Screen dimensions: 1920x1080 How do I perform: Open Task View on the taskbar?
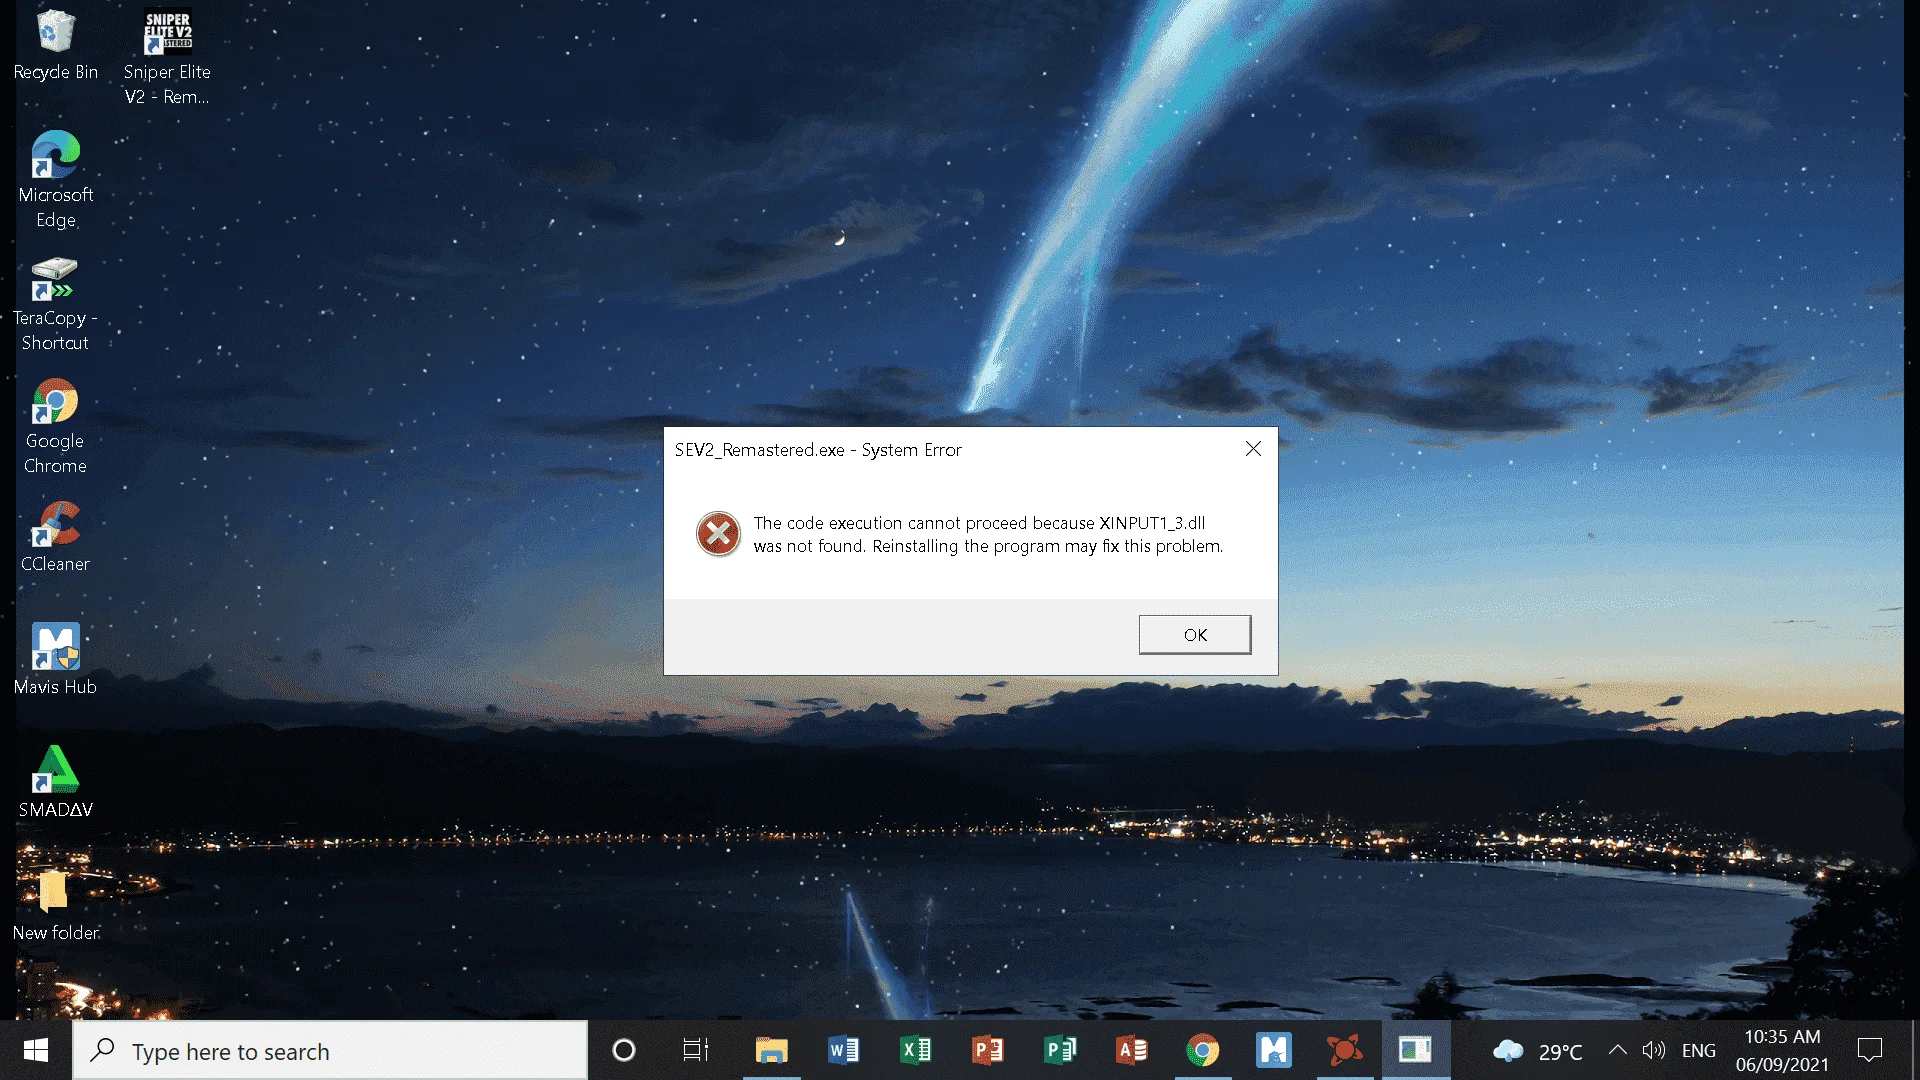(696, 1050)
